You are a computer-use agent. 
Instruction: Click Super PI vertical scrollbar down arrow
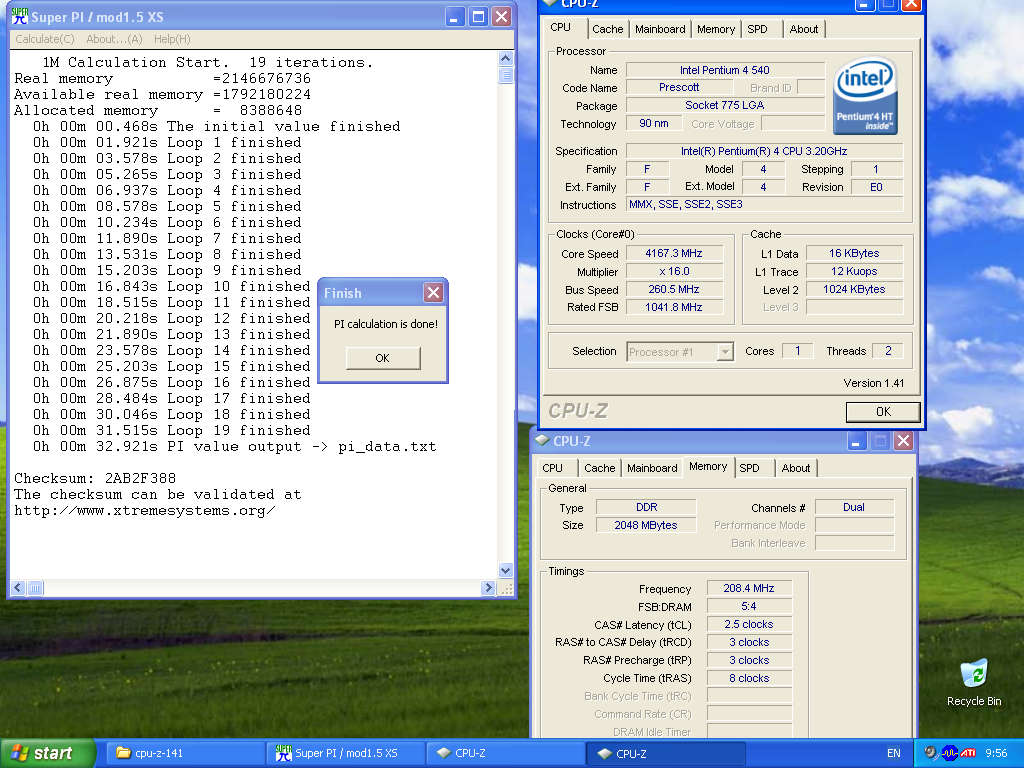tap(505, 570)
